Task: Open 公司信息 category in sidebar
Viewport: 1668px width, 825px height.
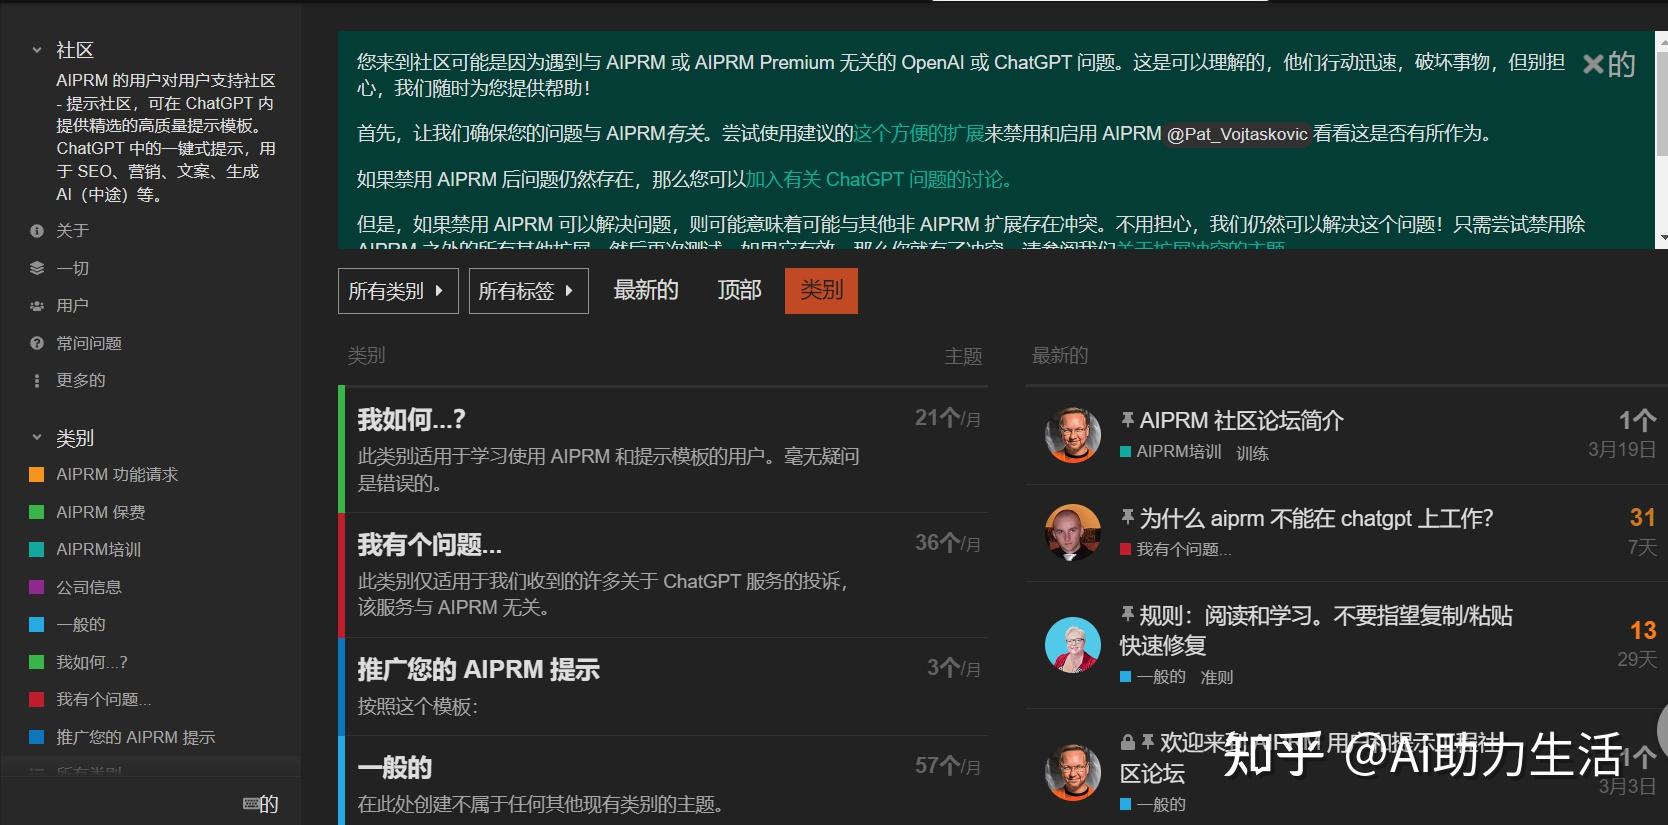Action: coord(89,587)
